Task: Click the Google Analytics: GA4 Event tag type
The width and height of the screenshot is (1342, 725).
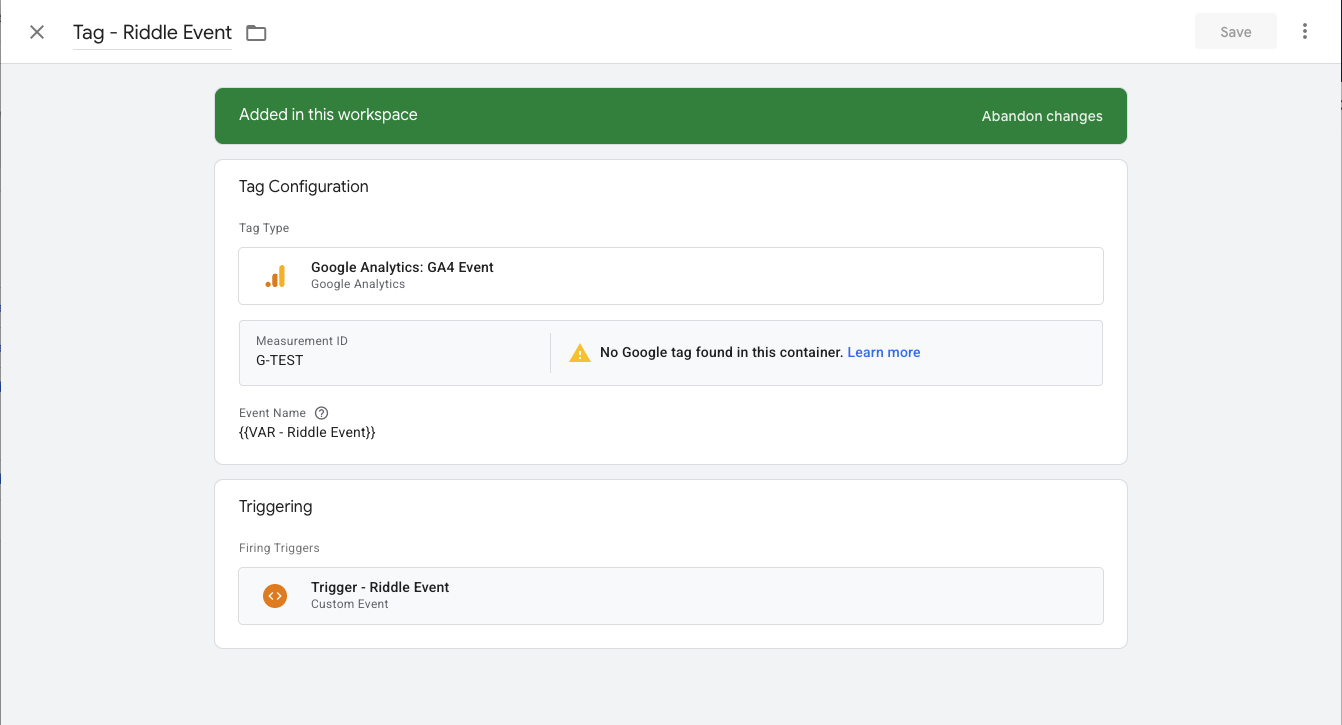Action: point(671,276)
